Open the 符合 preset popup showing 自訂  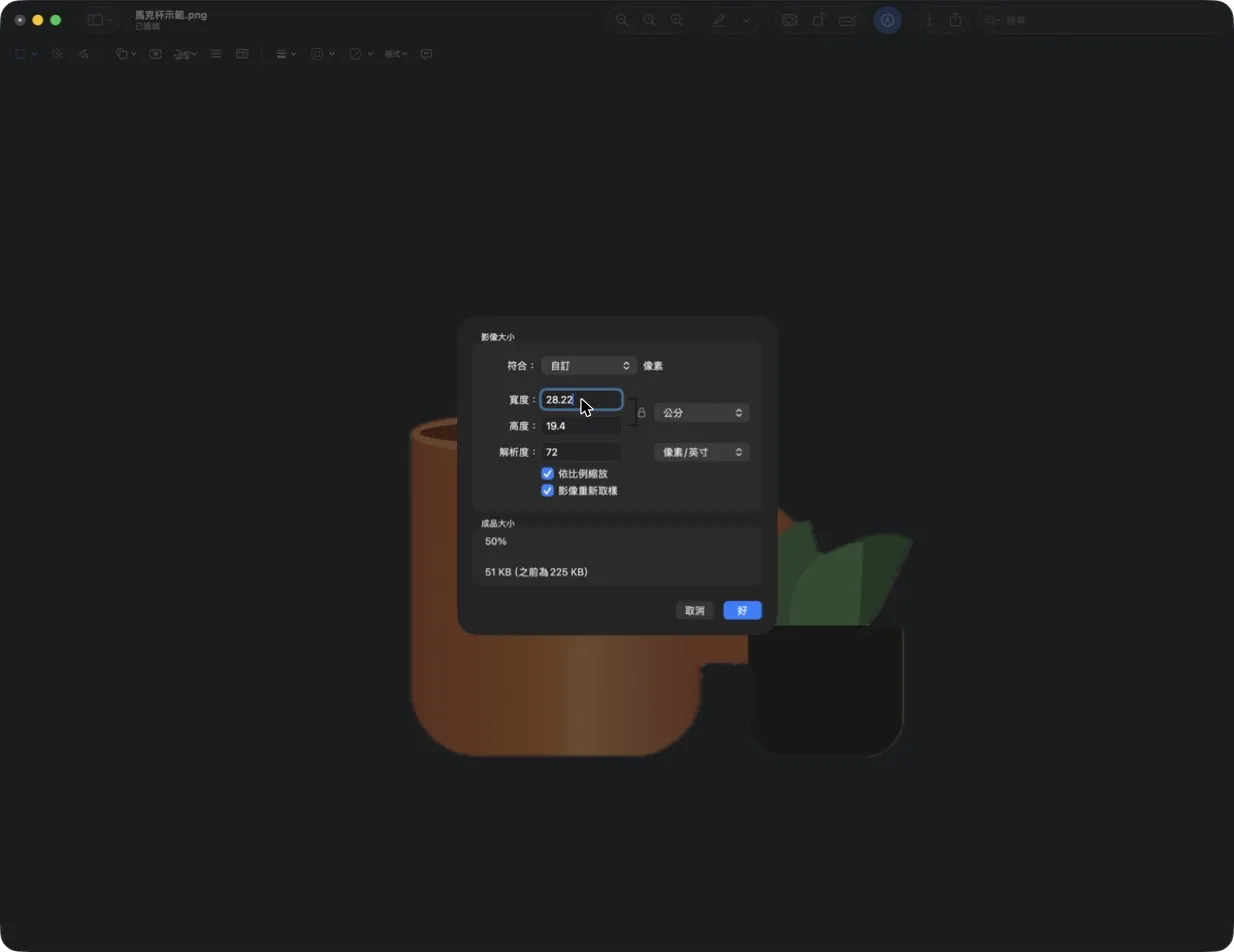589,366
